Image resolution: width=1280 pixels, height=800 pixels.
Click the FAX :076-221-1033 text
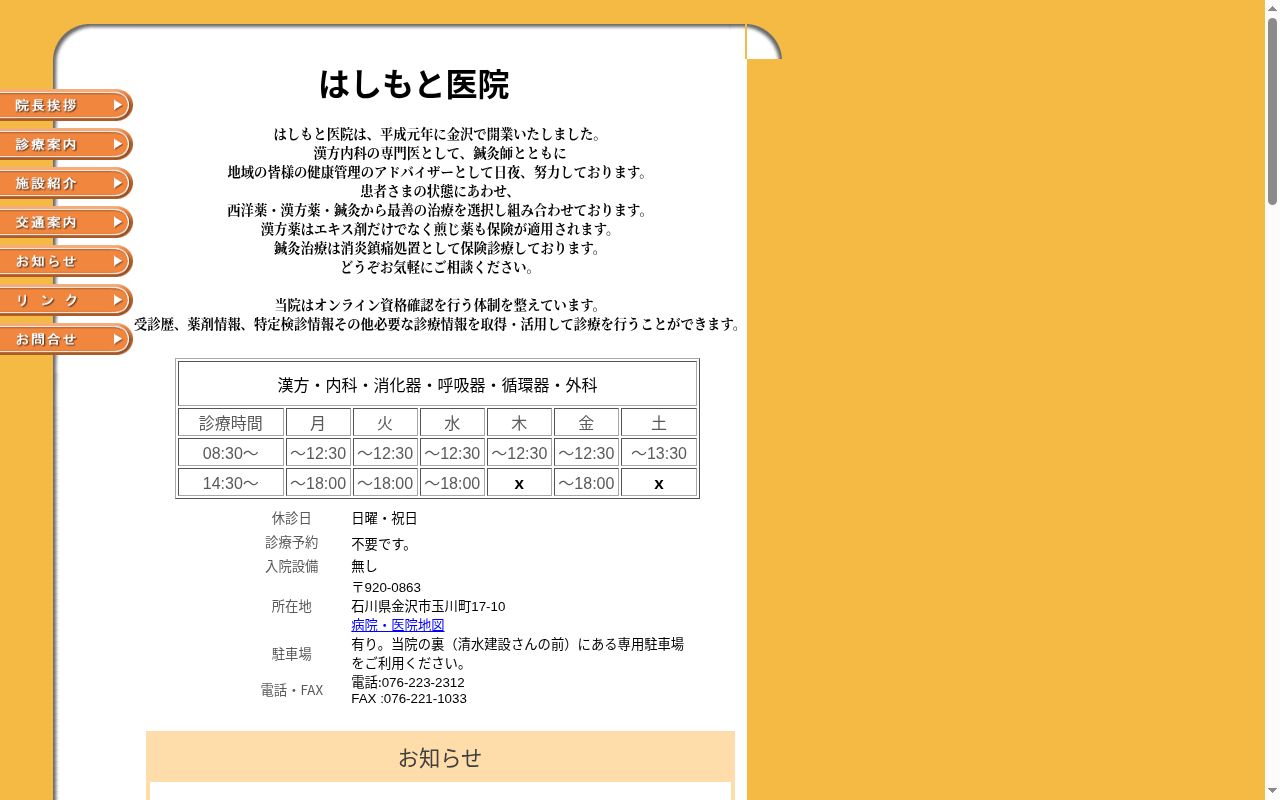[x=409, y=698]
